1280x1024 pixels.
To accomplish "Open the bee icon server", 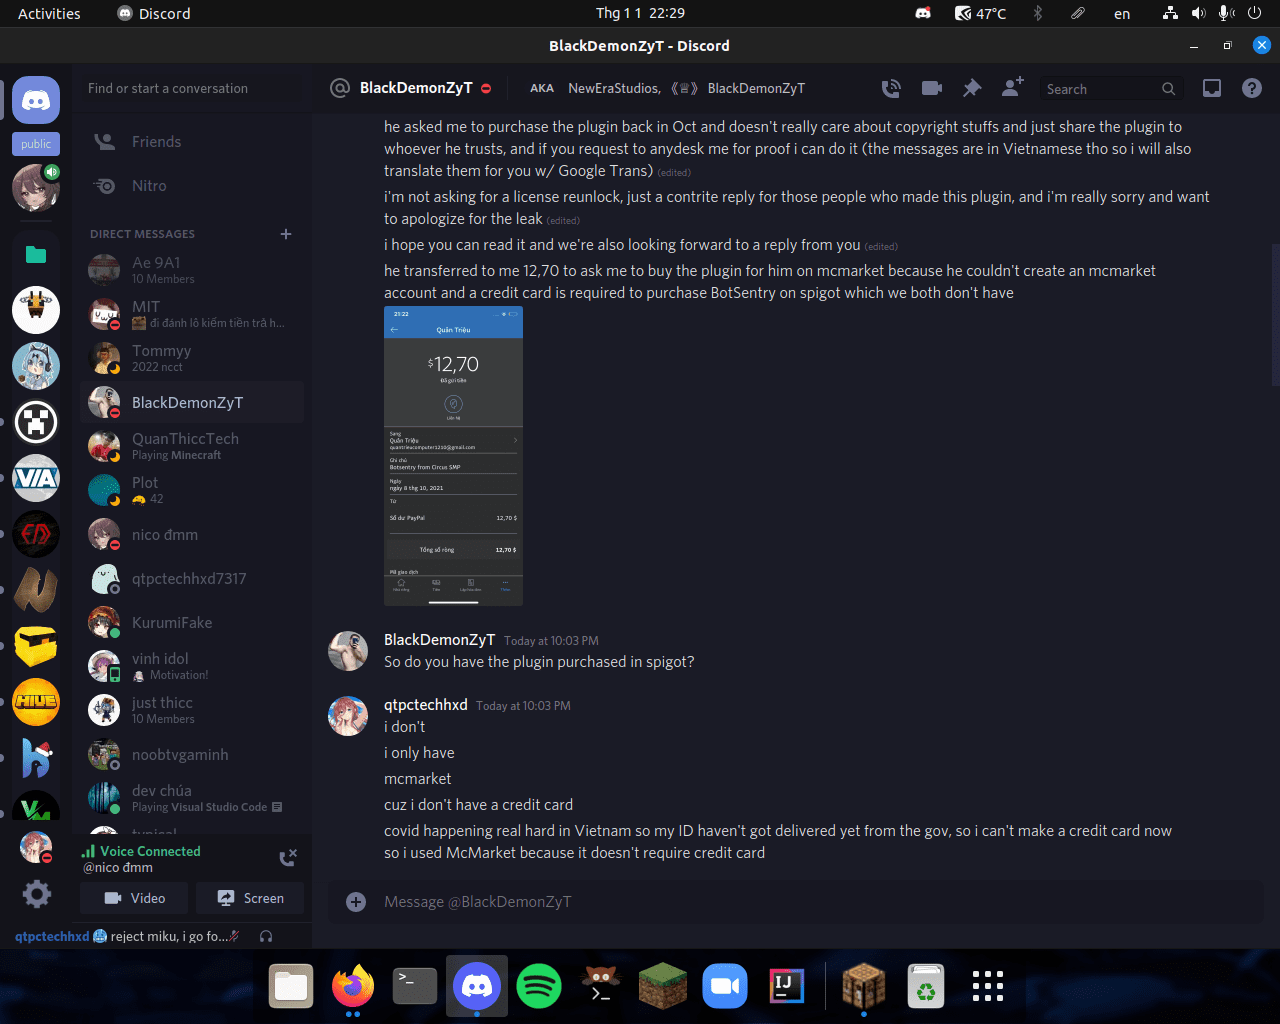I will (x=36, y=310).
